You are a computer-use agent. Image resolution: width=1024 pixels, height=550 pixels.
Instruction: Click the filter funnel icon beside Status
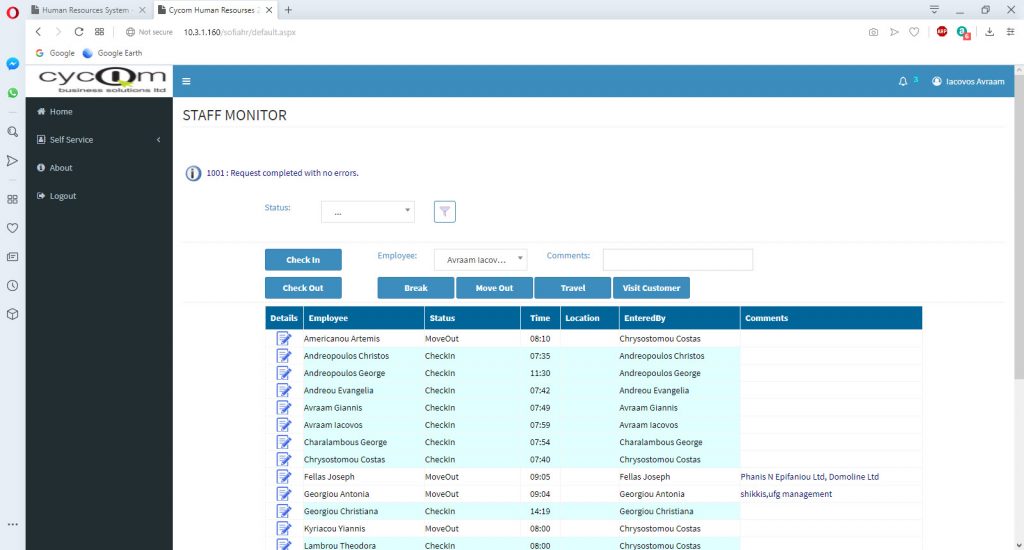[445, 212]
